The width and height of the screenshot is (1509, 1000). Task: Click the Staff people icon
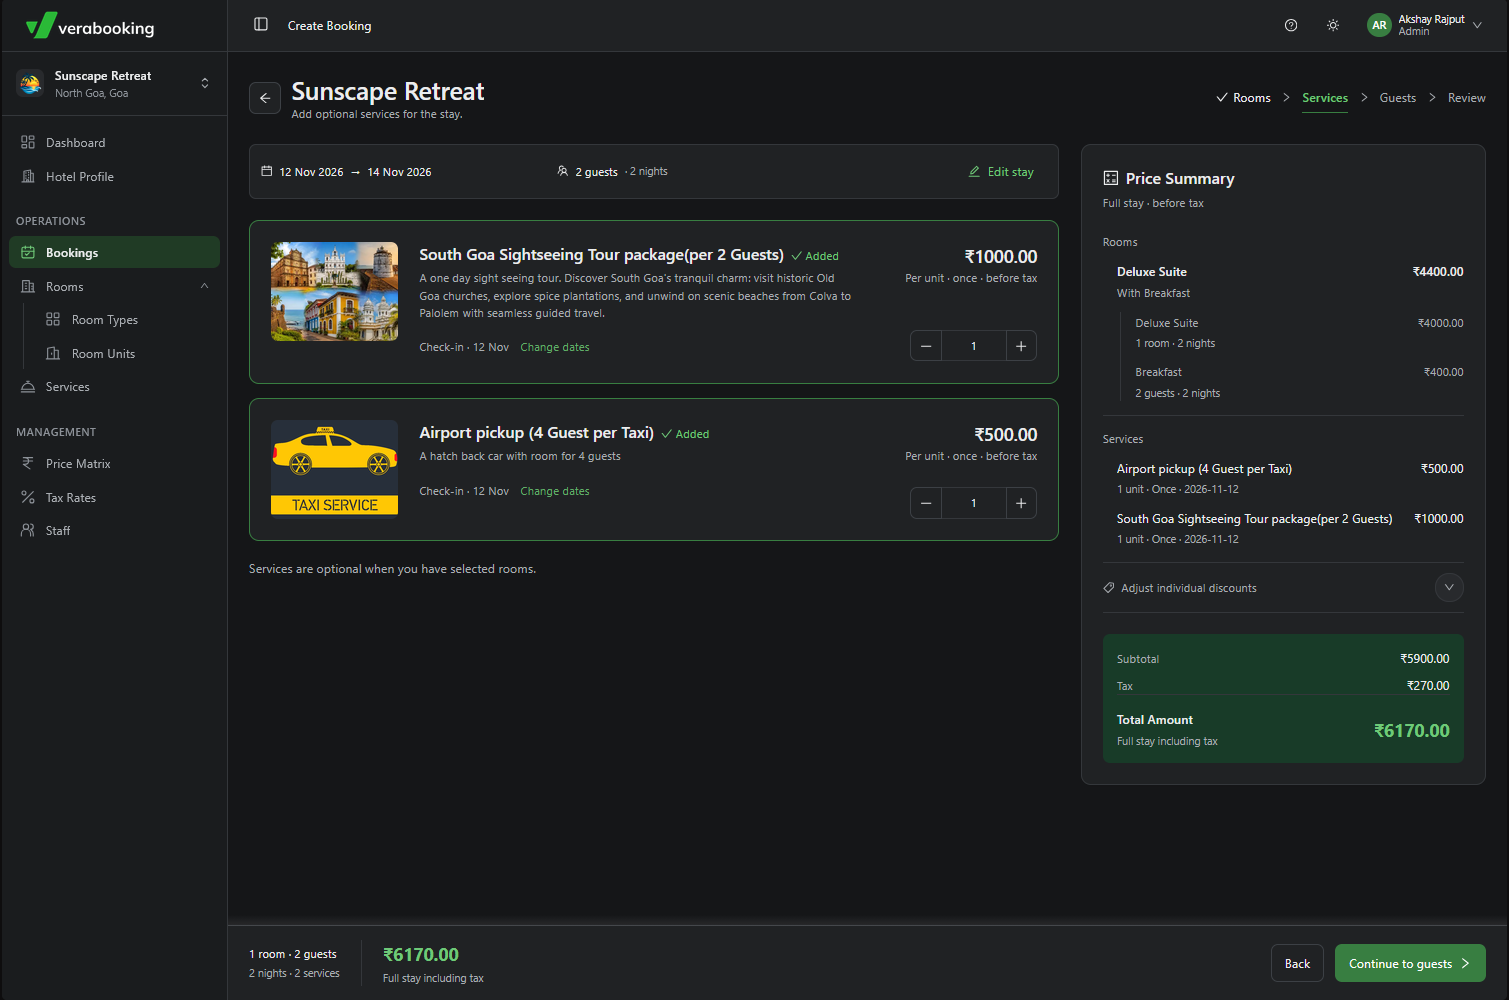[28, 530]
